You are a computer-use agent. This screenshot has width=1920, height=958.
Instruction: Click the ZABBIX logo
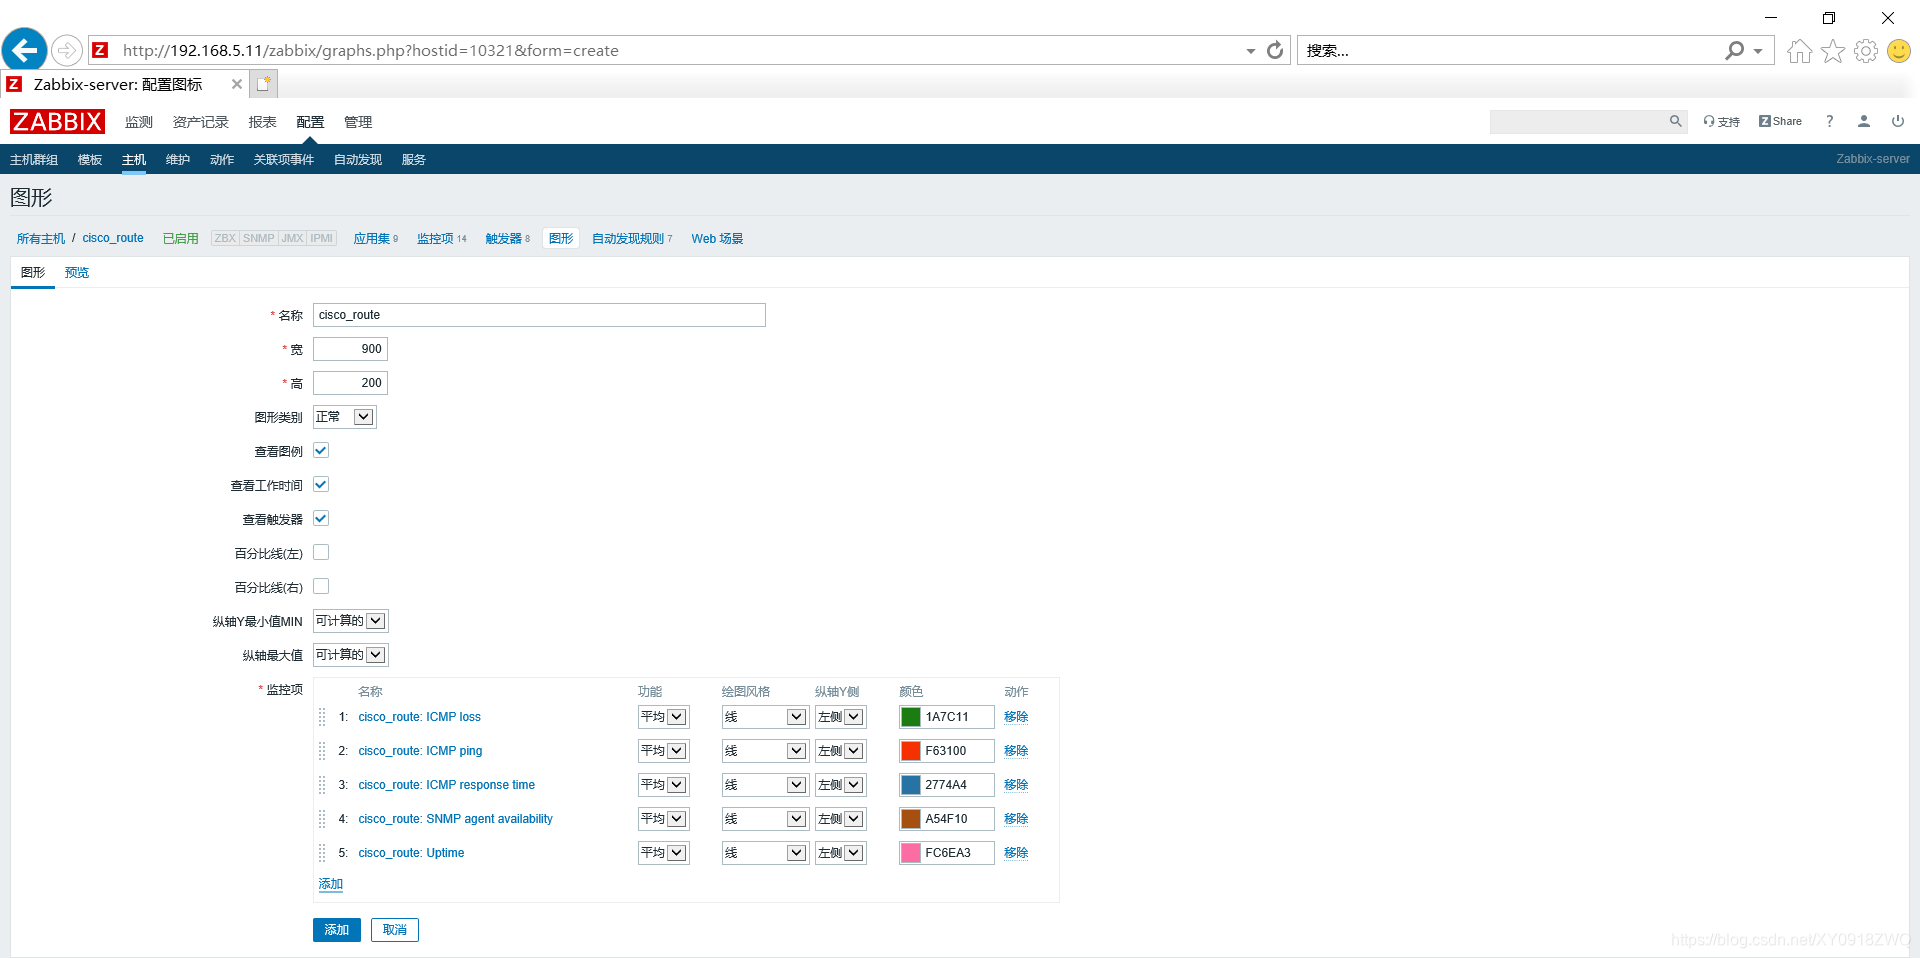click(57, 121)
